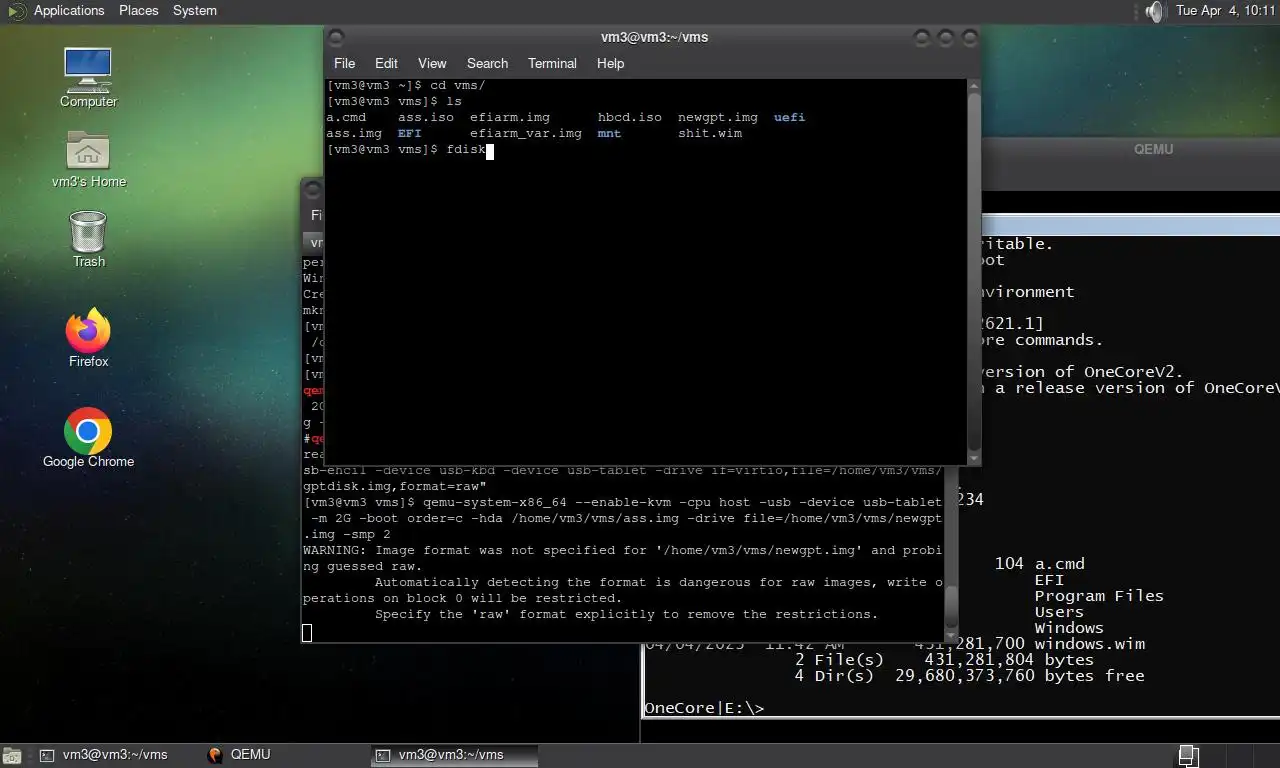Open the front terminal's window menu button

[336, 37]
